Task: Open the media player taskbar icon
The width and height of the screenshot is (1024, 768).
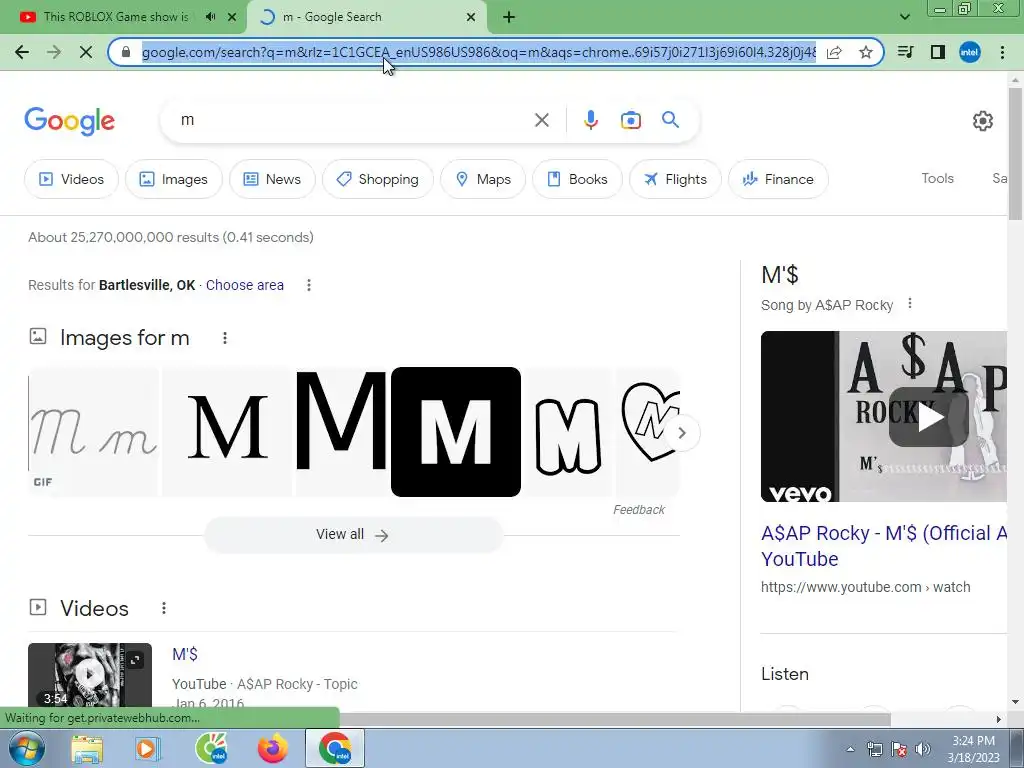Action: [x=148, y=748]
